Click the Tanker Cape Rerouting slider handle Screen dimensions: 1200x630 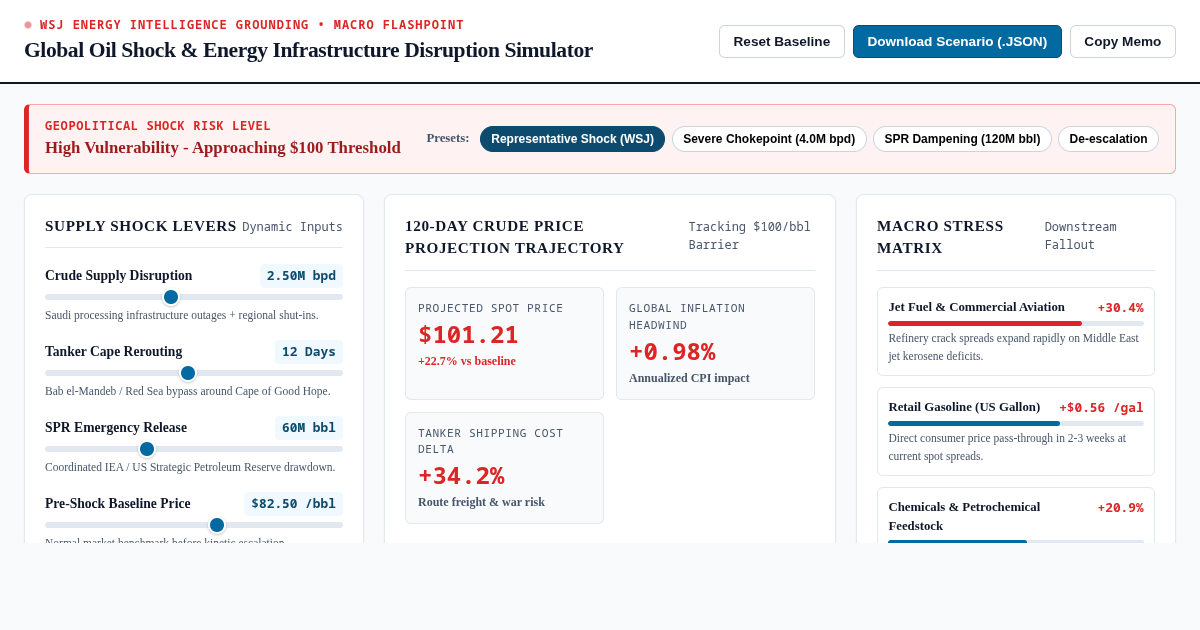point(188,373)
